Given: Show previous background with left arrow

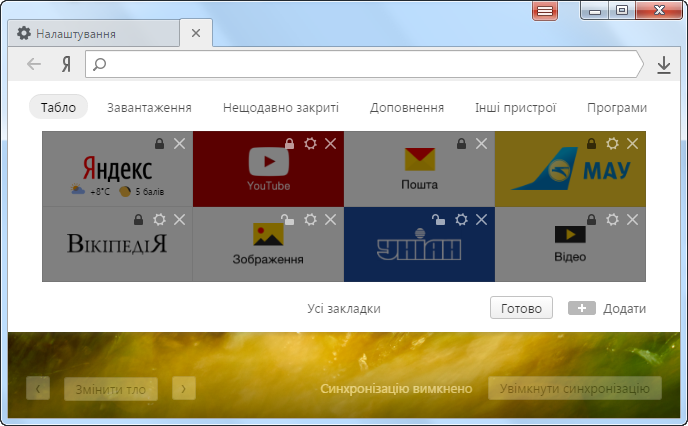Looking at the screenshot, I should 38,389.
